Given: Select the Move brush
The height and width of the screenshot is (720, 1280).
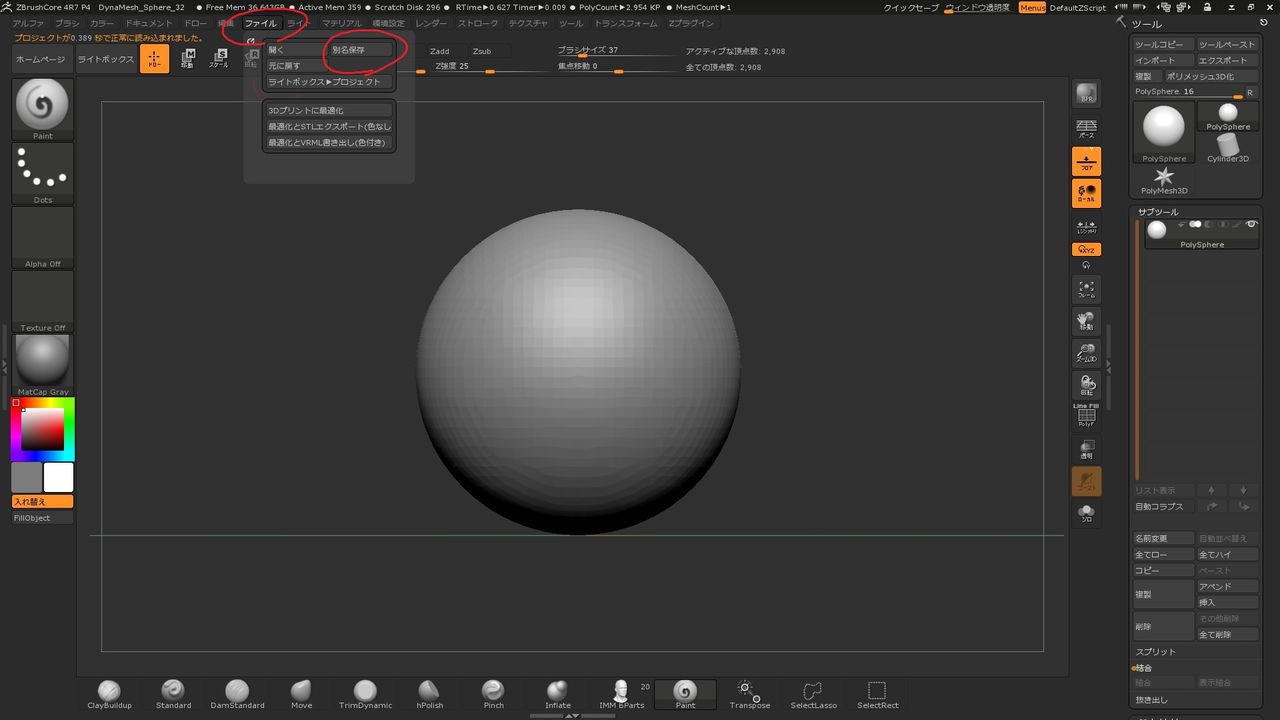Looking at the screenshot, I should [301, 695].
